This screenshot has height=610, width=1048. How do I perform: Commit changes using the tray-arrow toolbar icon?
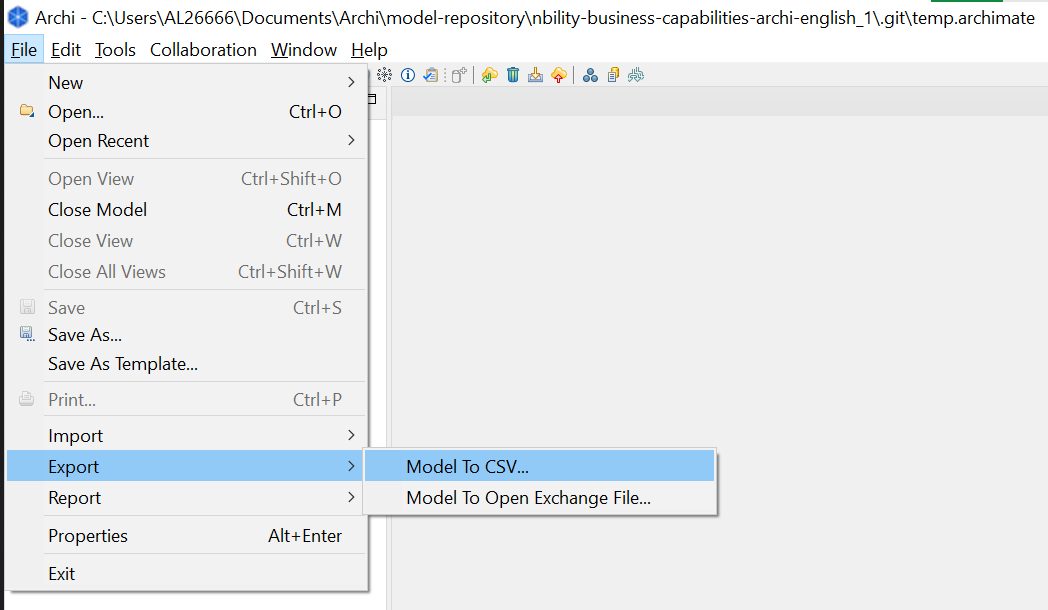(535, 75)
